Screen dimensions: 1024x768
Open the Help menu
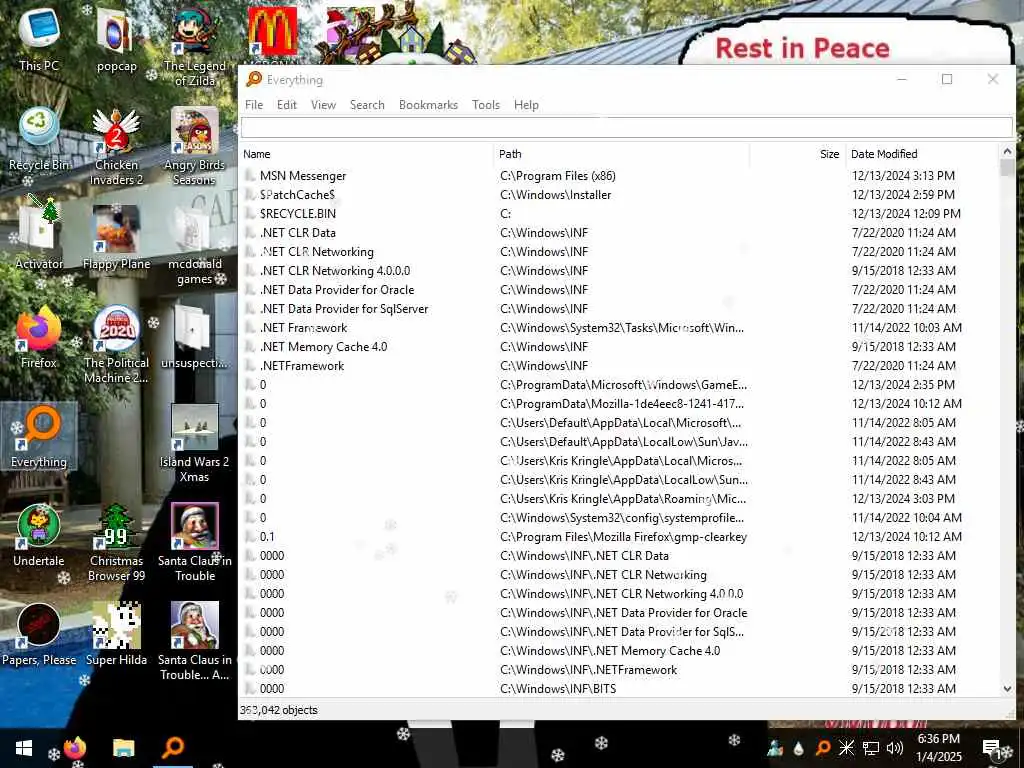tap(526, 104)
